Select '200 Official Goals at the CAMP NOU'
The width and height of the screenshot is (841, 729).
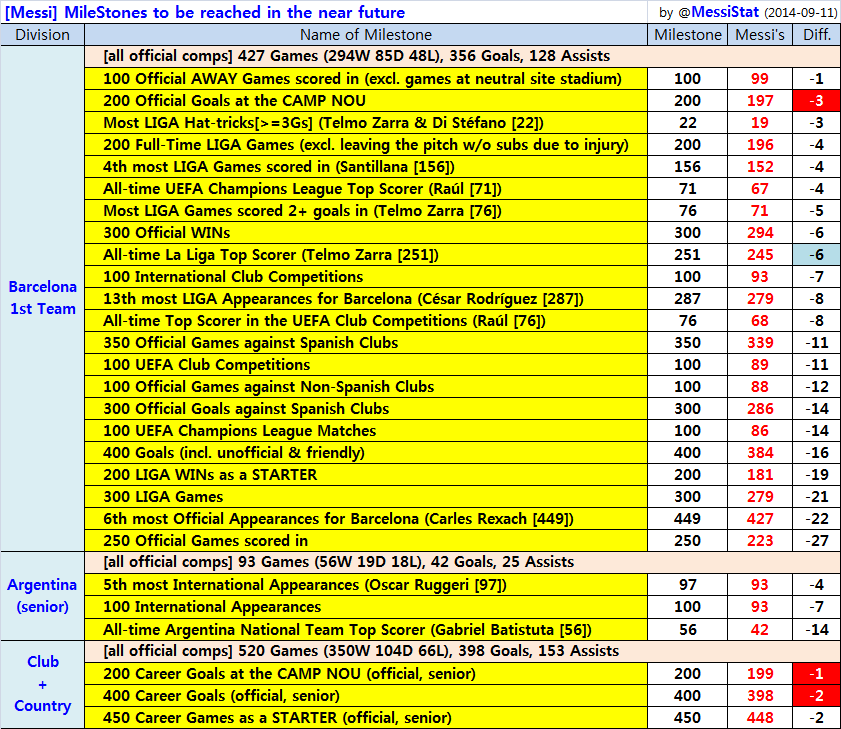point(366,101)
